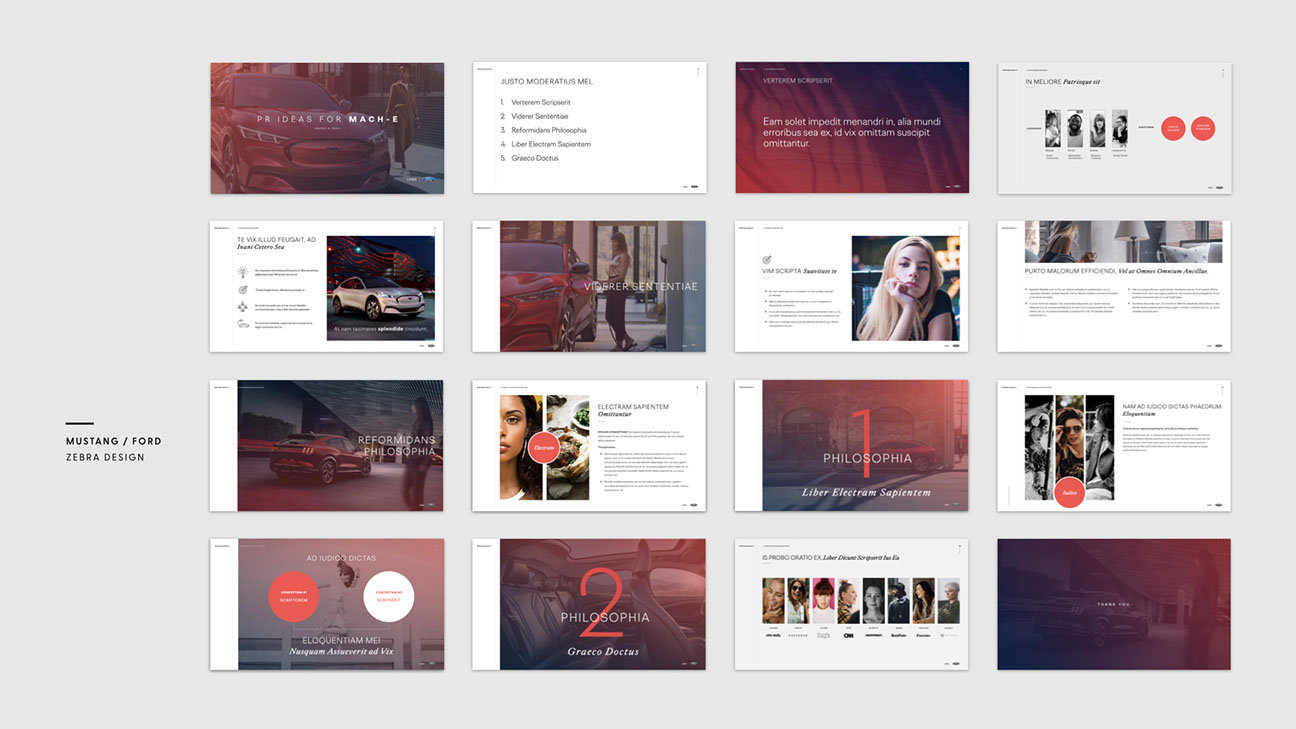
Task: Click the CNN logo on media slide
Action: tap(848, 635)
